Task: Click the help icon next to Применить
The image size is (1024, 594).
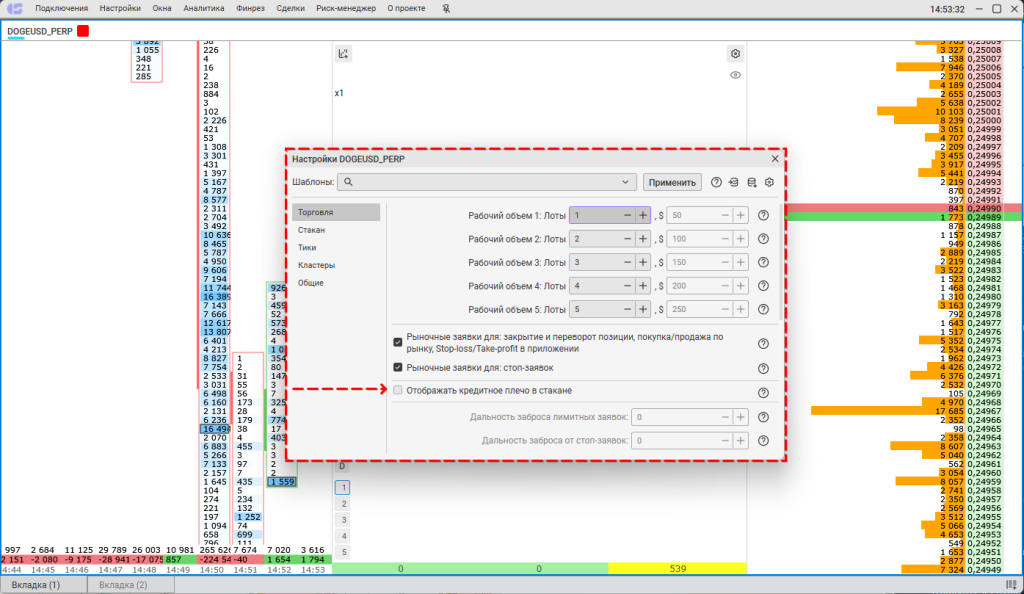Action: point(716,182)
